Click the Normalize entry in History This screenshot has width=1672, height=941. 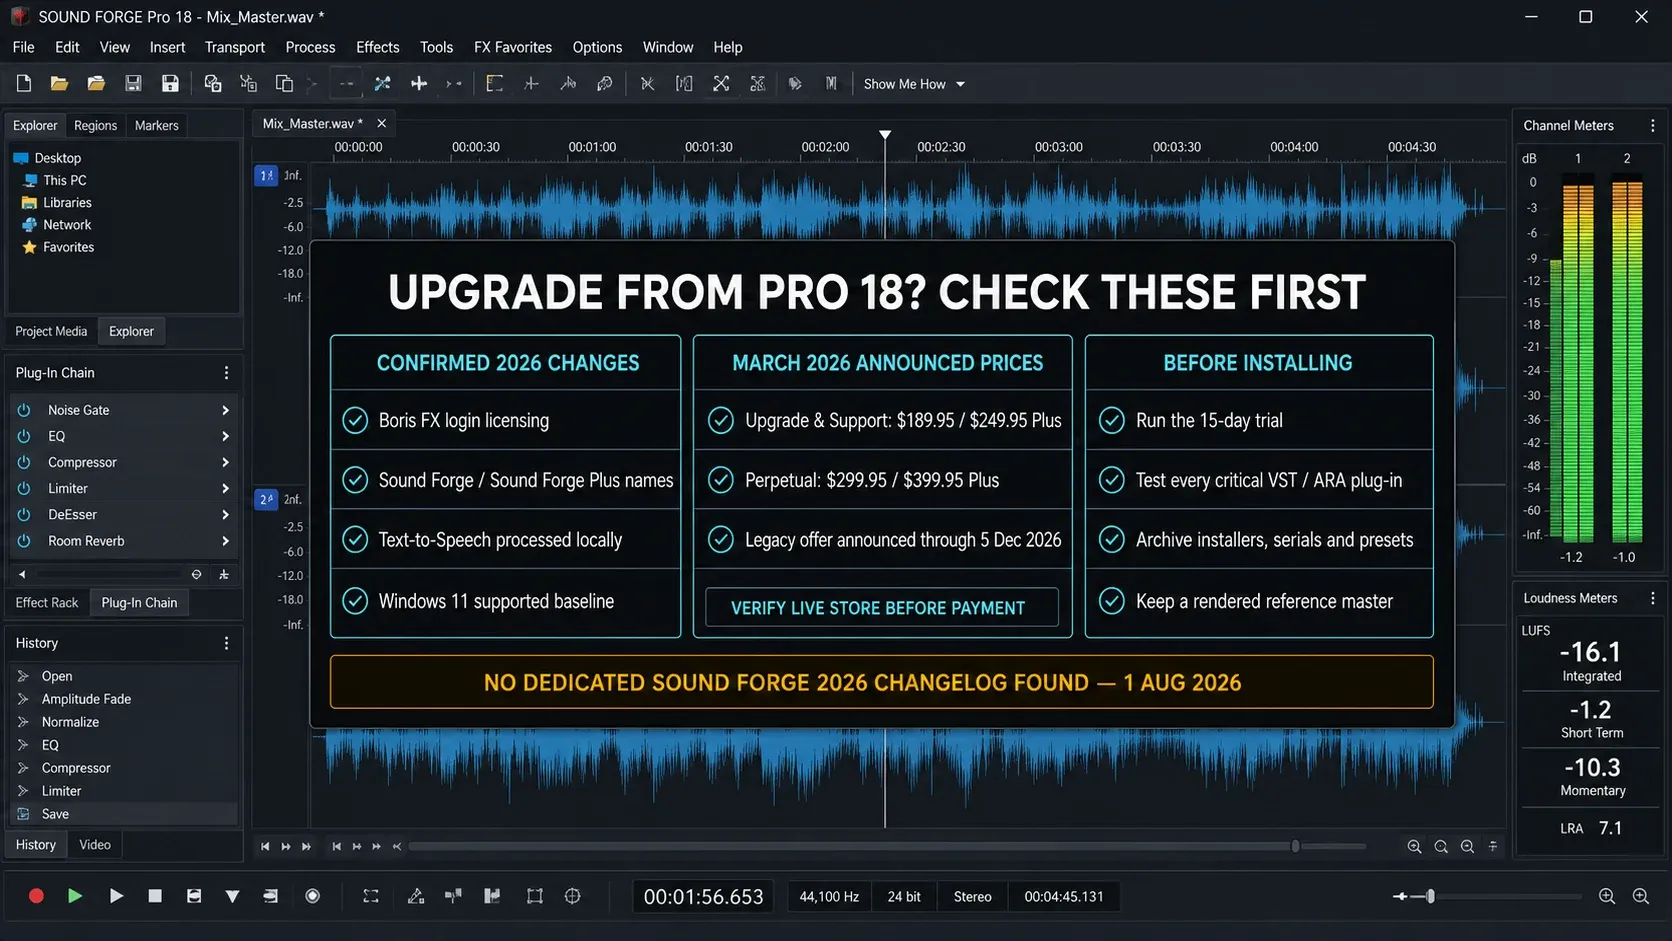[x=70, y=722]
